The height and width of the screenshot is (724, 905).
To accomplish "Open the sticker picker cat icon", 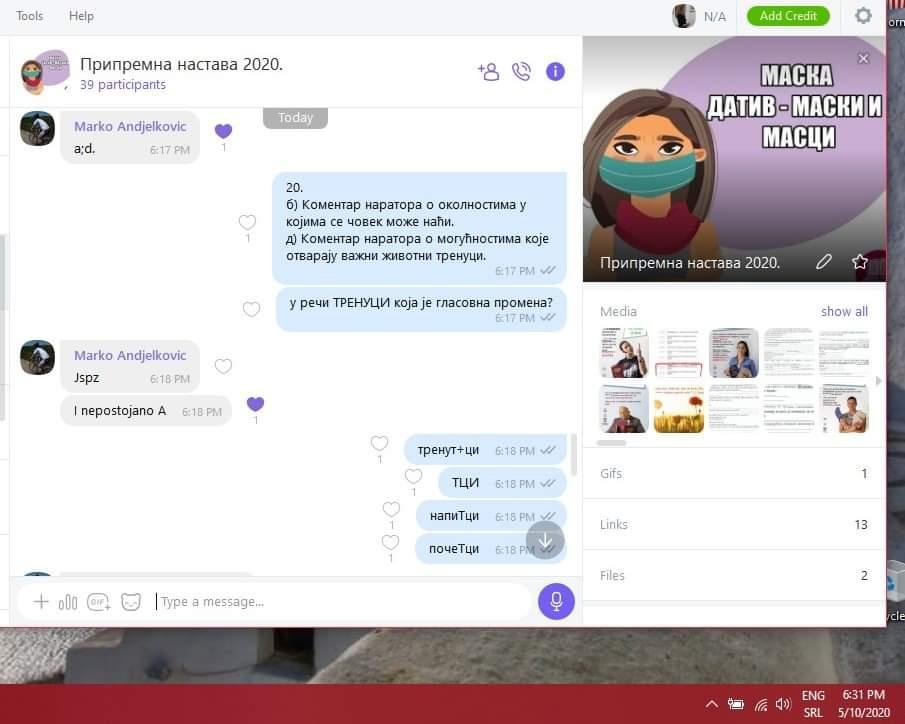I will [131, 602].
